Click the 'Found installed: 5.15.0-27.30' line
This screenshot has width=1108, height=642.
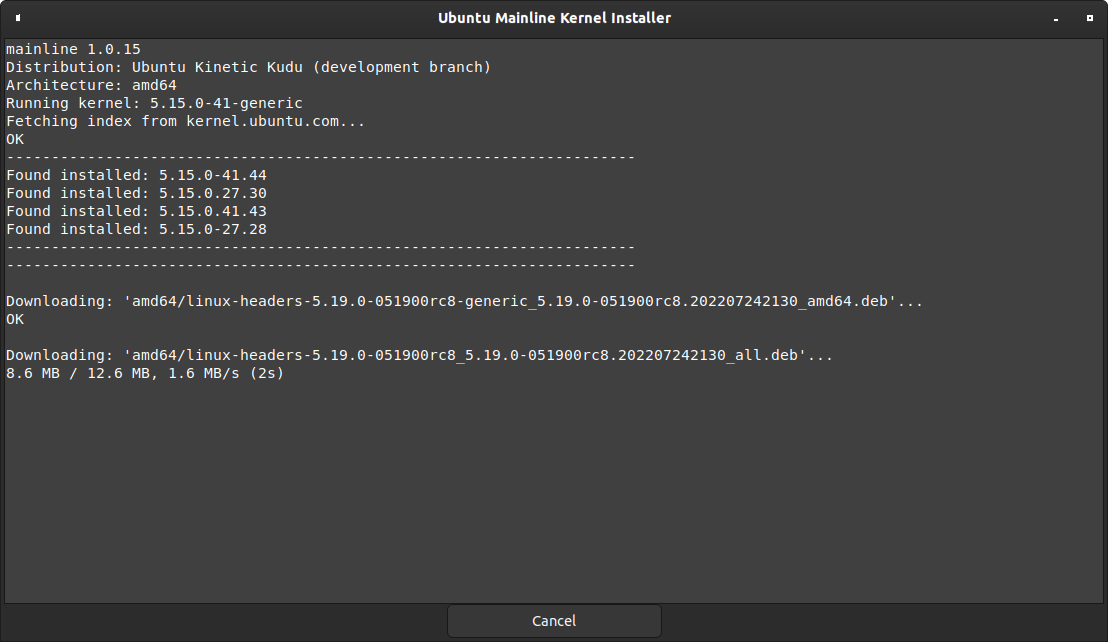click(136, 193)
